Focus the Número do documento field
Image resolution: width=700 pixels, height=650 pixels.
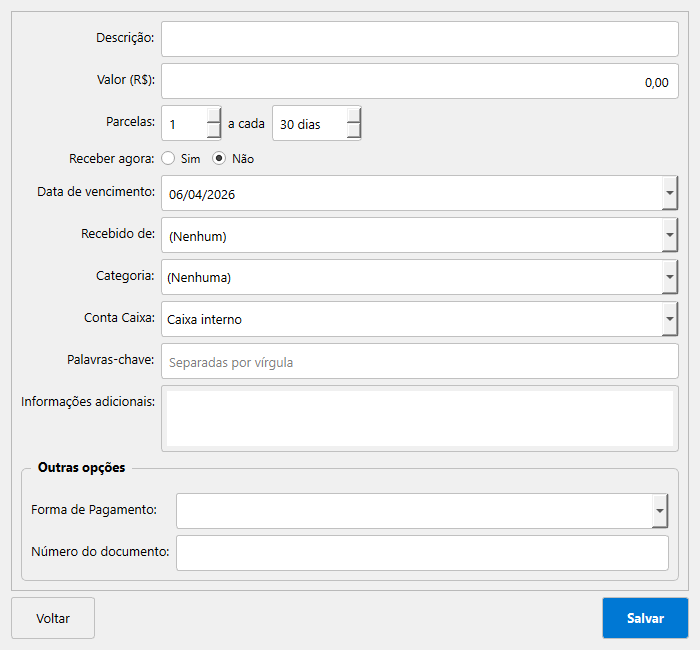pos(421,553)
